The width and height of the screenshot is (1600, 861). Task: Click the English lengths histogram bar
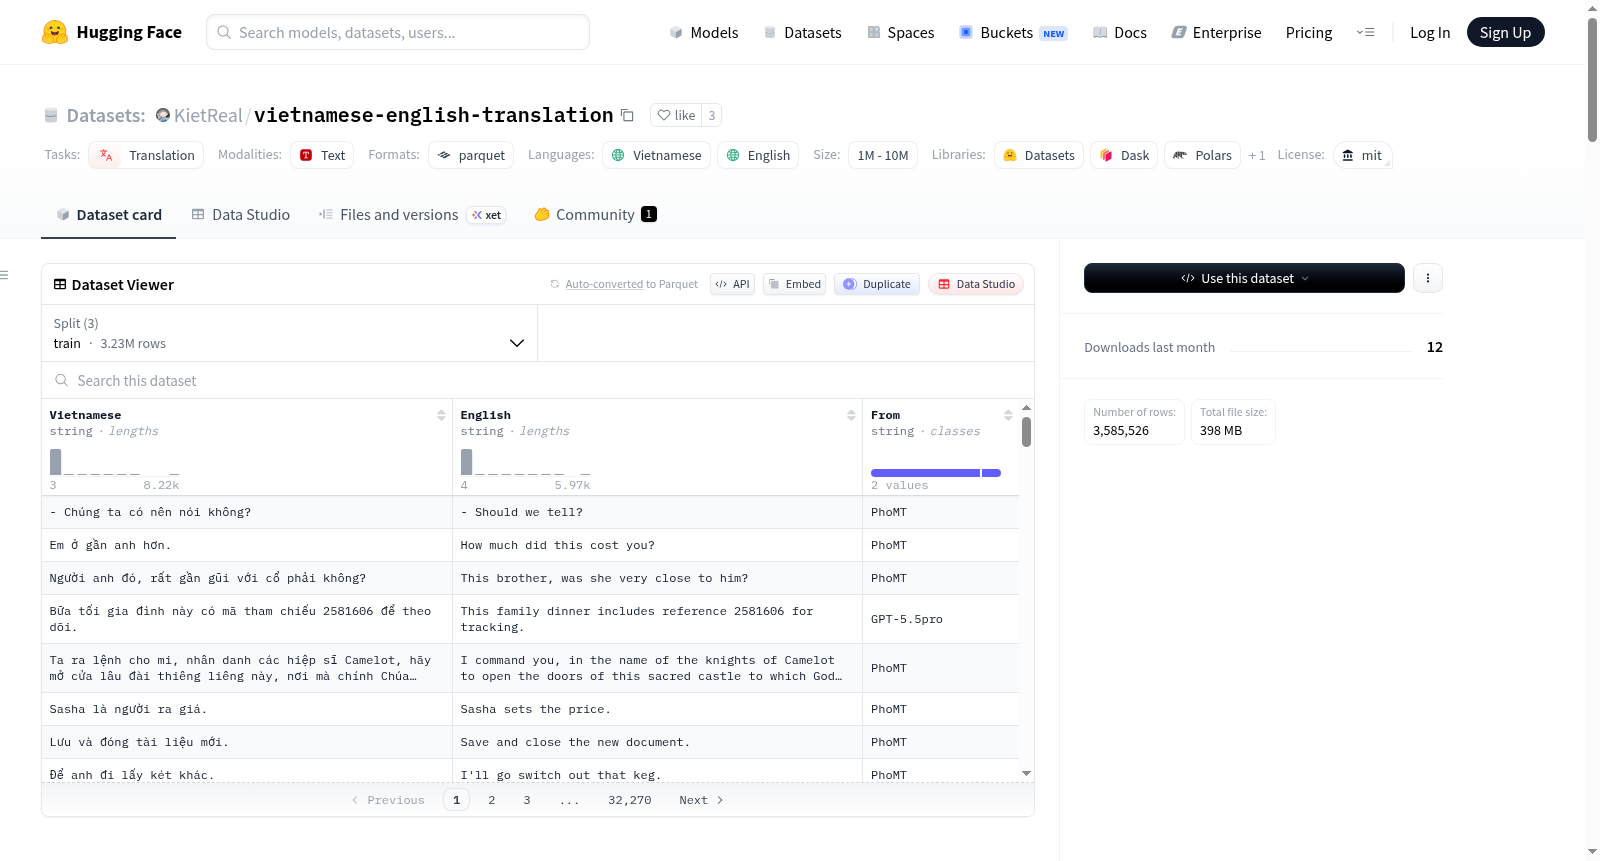467,461
